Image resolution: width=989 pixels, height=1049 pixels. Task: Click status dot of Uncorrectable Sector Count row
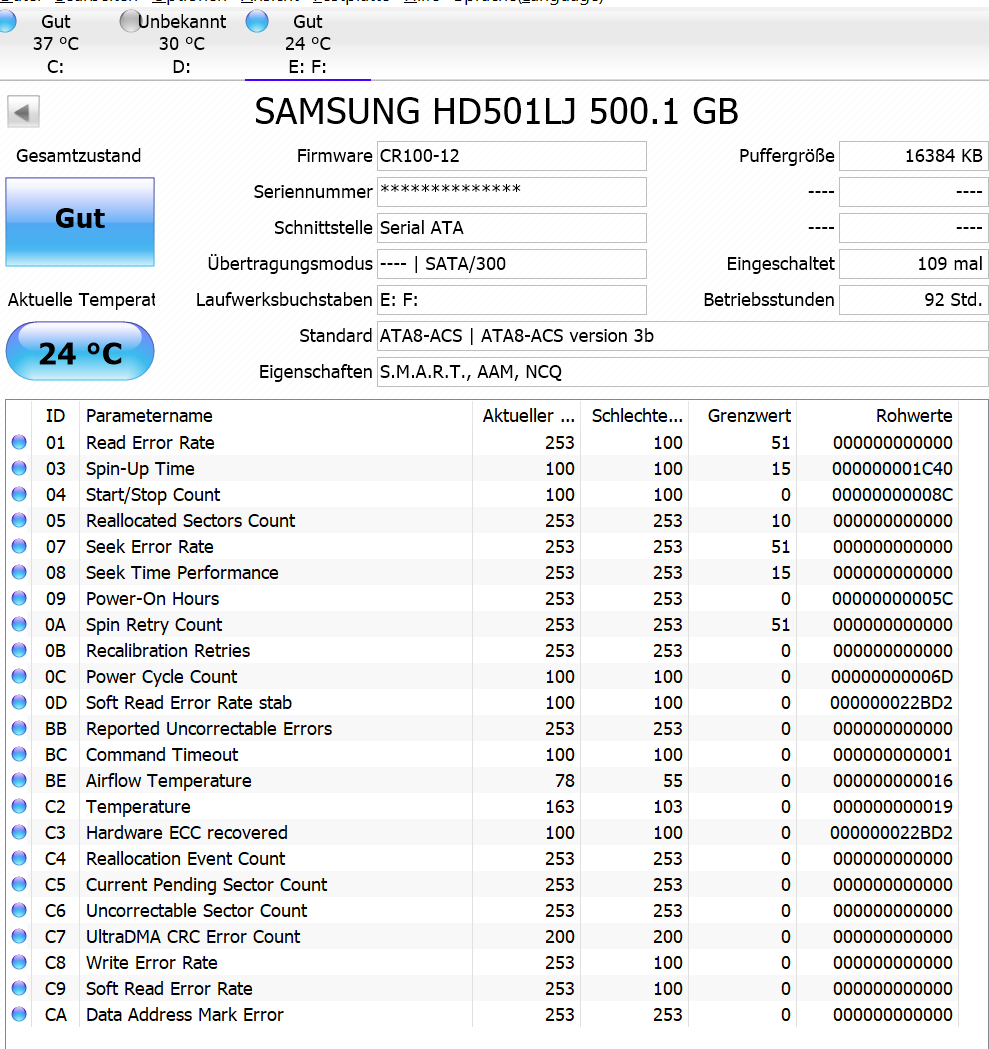19,910
